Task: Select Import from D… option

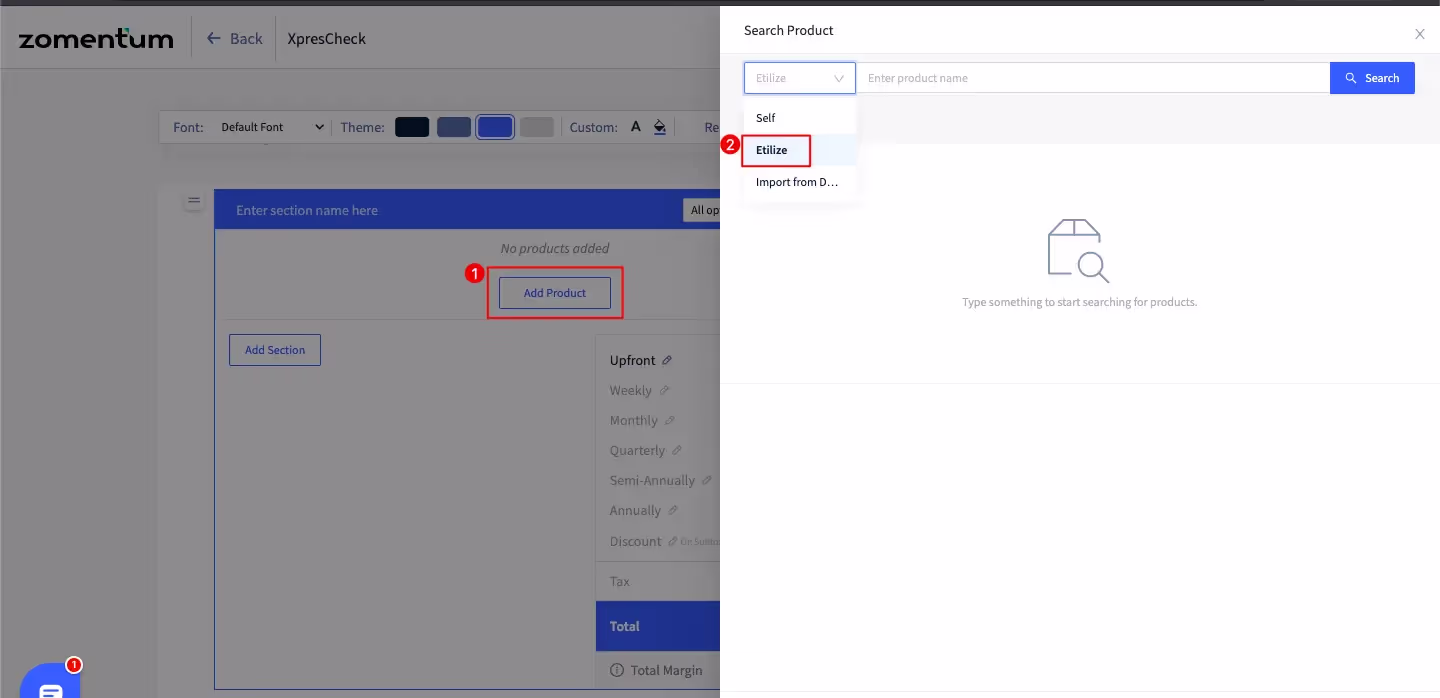Action: 799,182
